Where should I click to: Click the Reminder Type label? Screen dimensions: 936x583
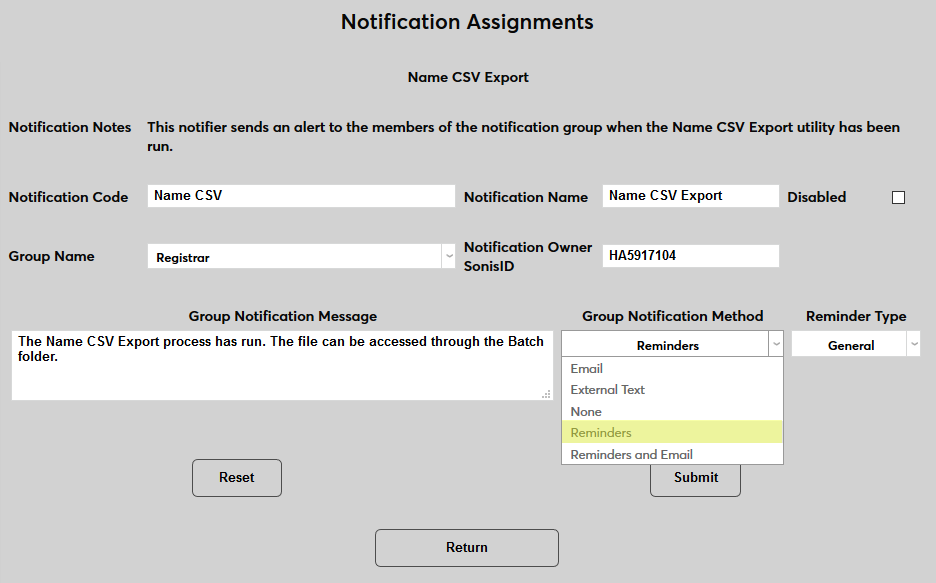(x=856, y=316)
